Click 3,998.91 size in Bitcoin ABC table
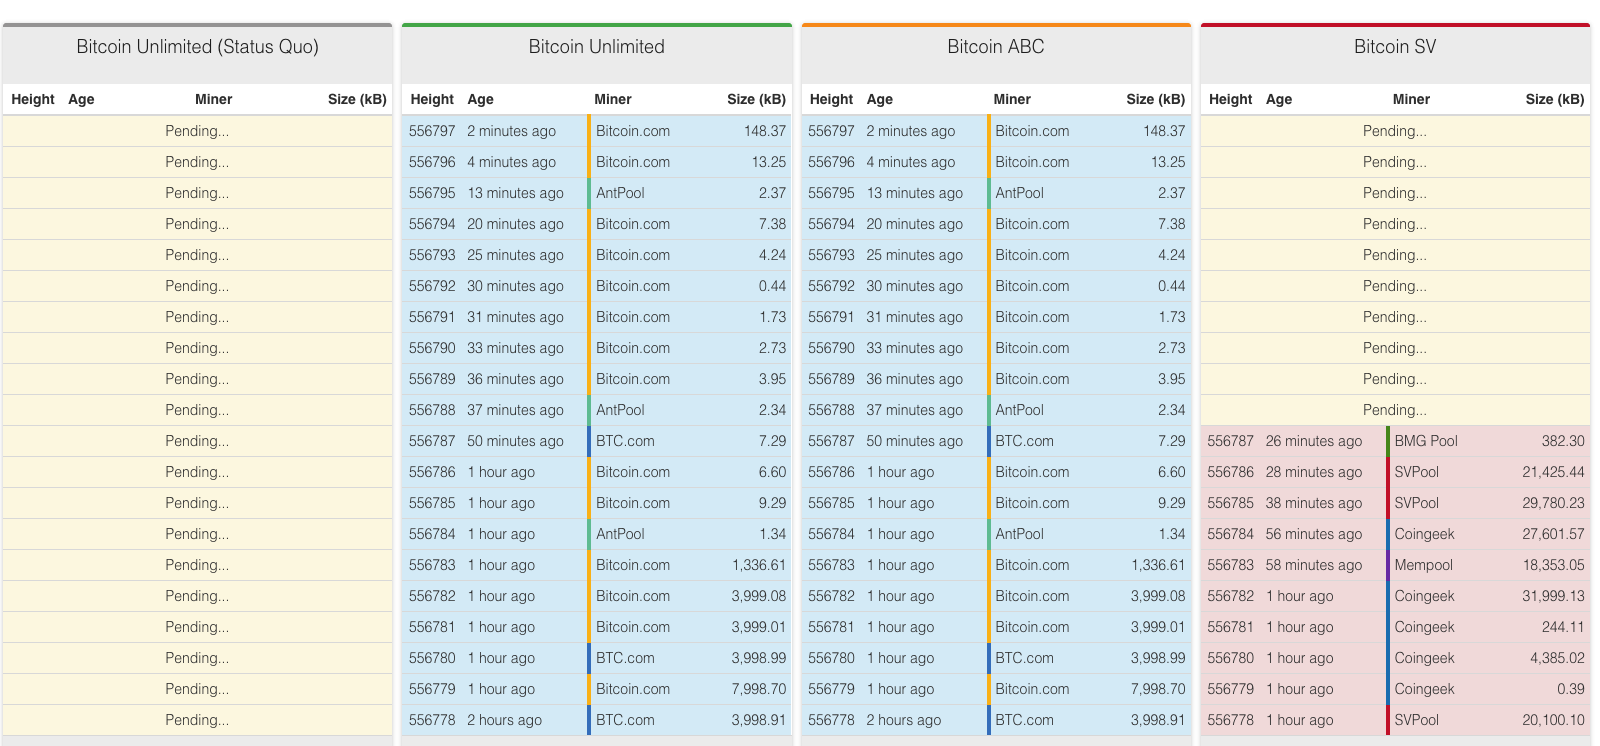The height and width of the screenshot is (746, 1600). (1158, 720)
